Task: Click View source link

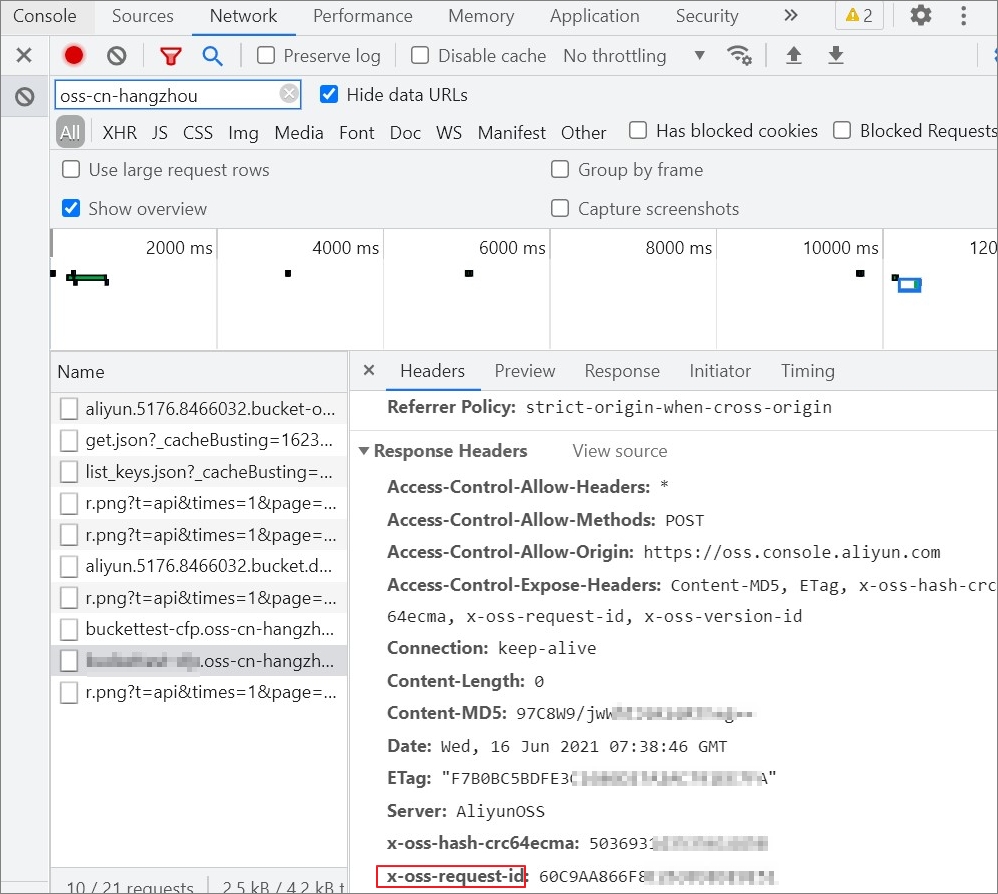Action: coord(619,451)
